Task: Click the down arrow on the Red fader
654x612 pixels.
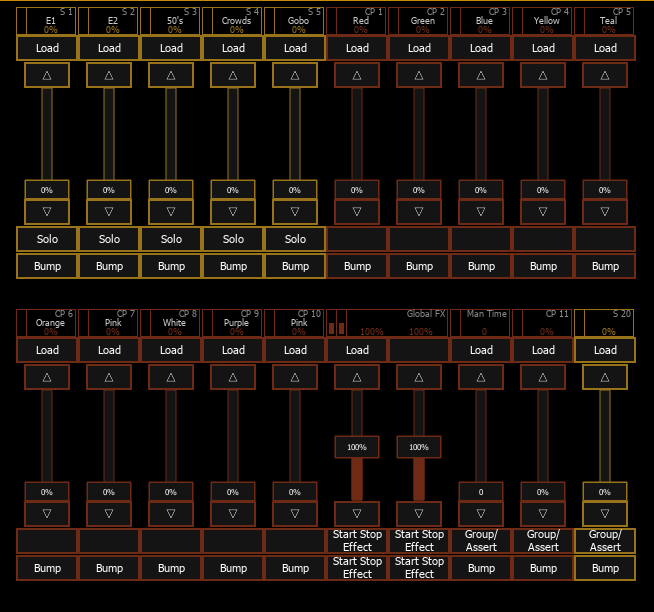Action: pos(357,212)
